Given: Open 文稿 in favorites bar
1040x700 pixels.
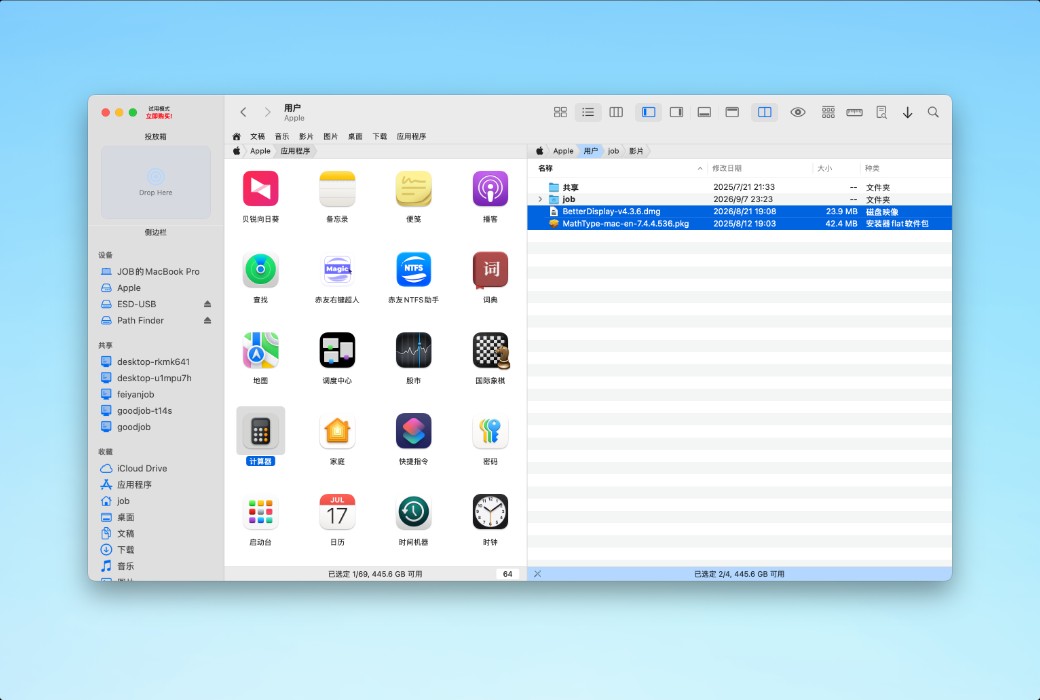Looking at the screenshot, I should 257,136.
